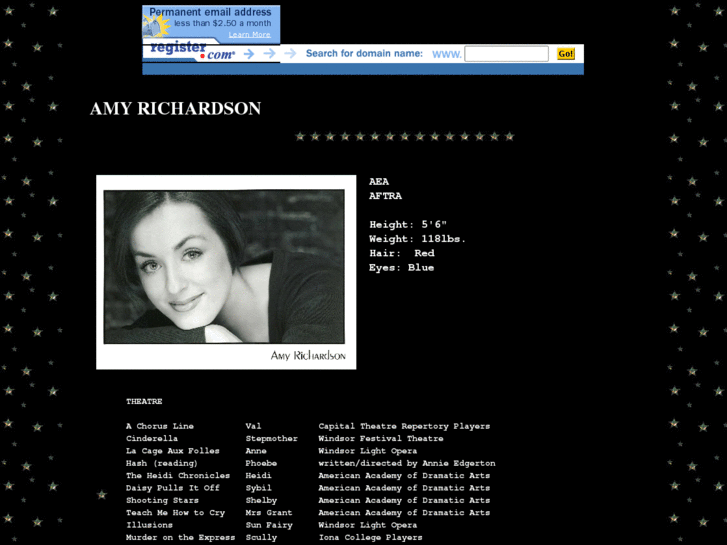Viewport: 727px width, 545px height.
Task: Click the 'Height: 5'6"' line
Action: [408, 225]
